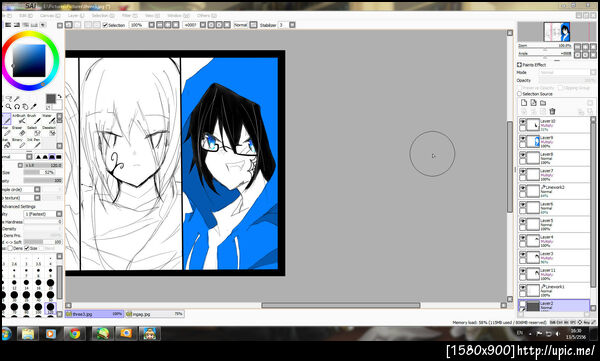Open the Filter menu
This screenshot has width=600, height=361.
(129, 16)
